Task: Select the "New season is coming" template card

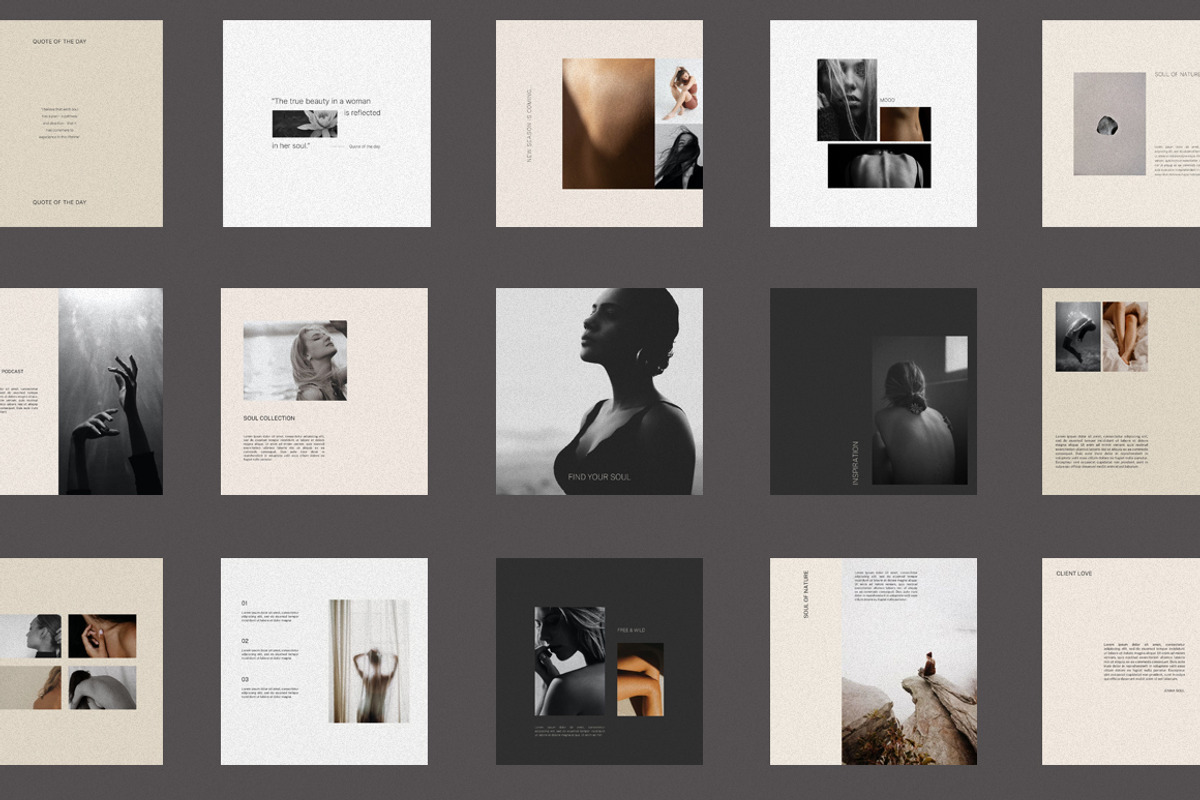Action: pyautogui.click(x=599, y=123)
